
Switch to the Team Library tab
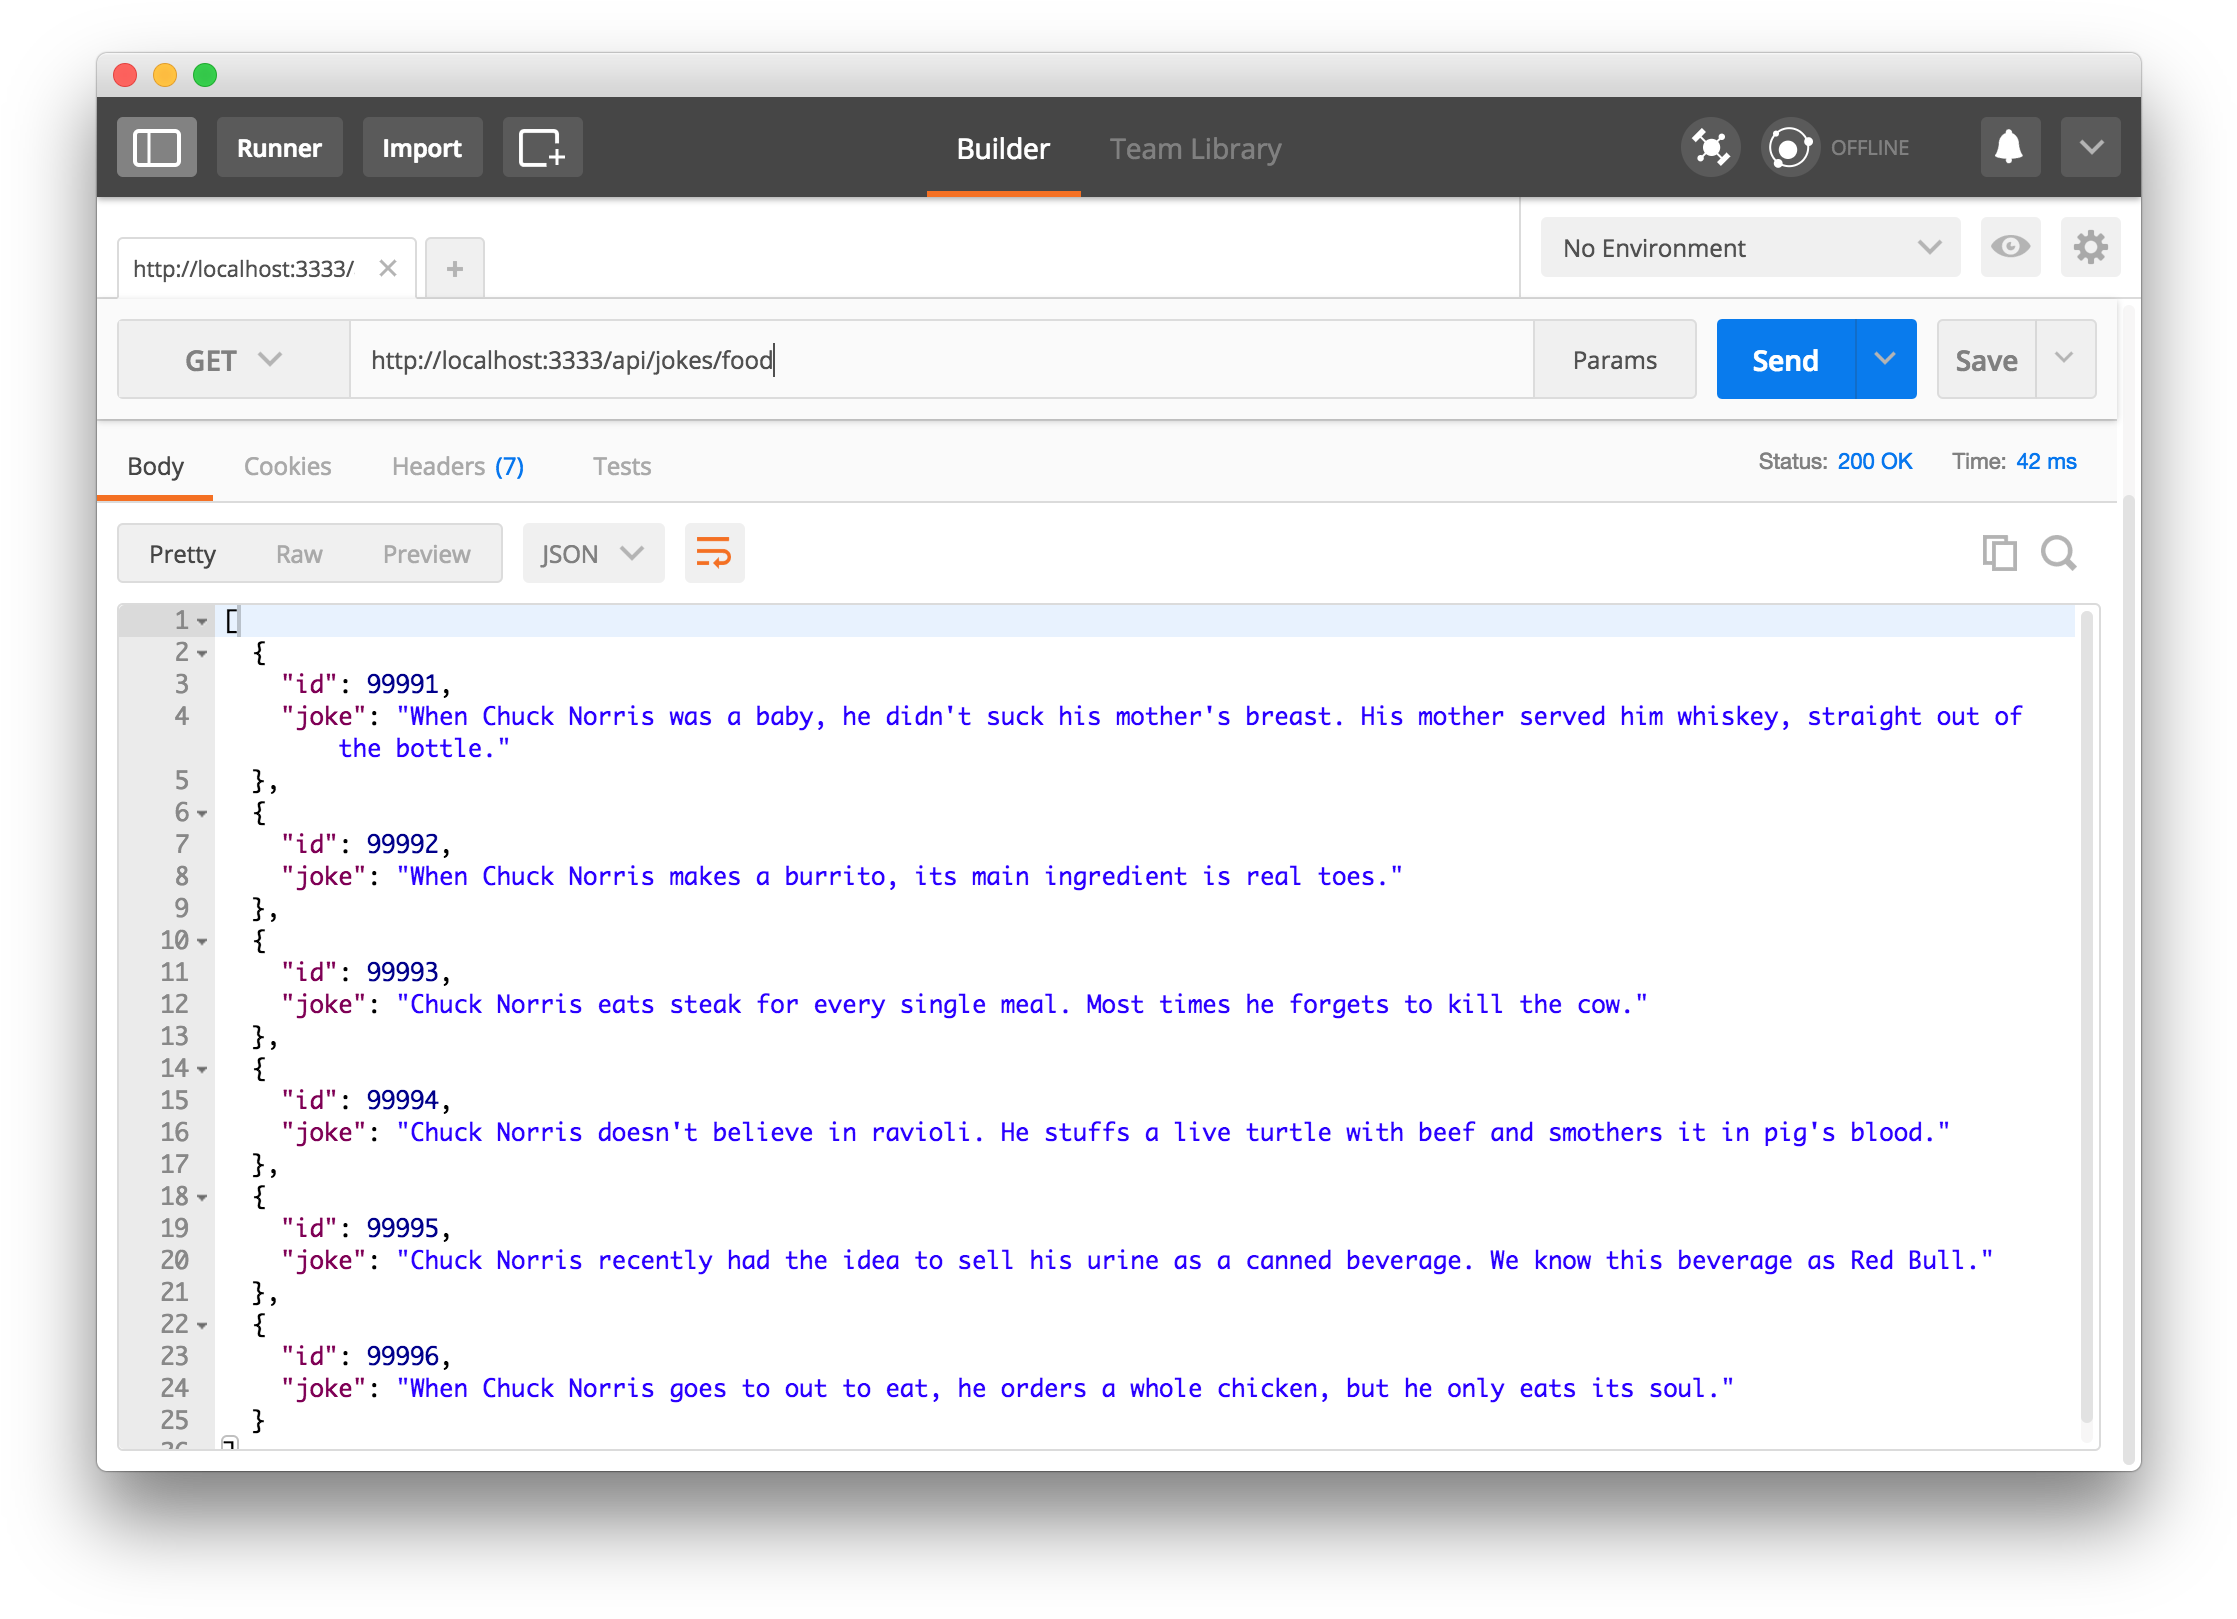(1194, 148)
